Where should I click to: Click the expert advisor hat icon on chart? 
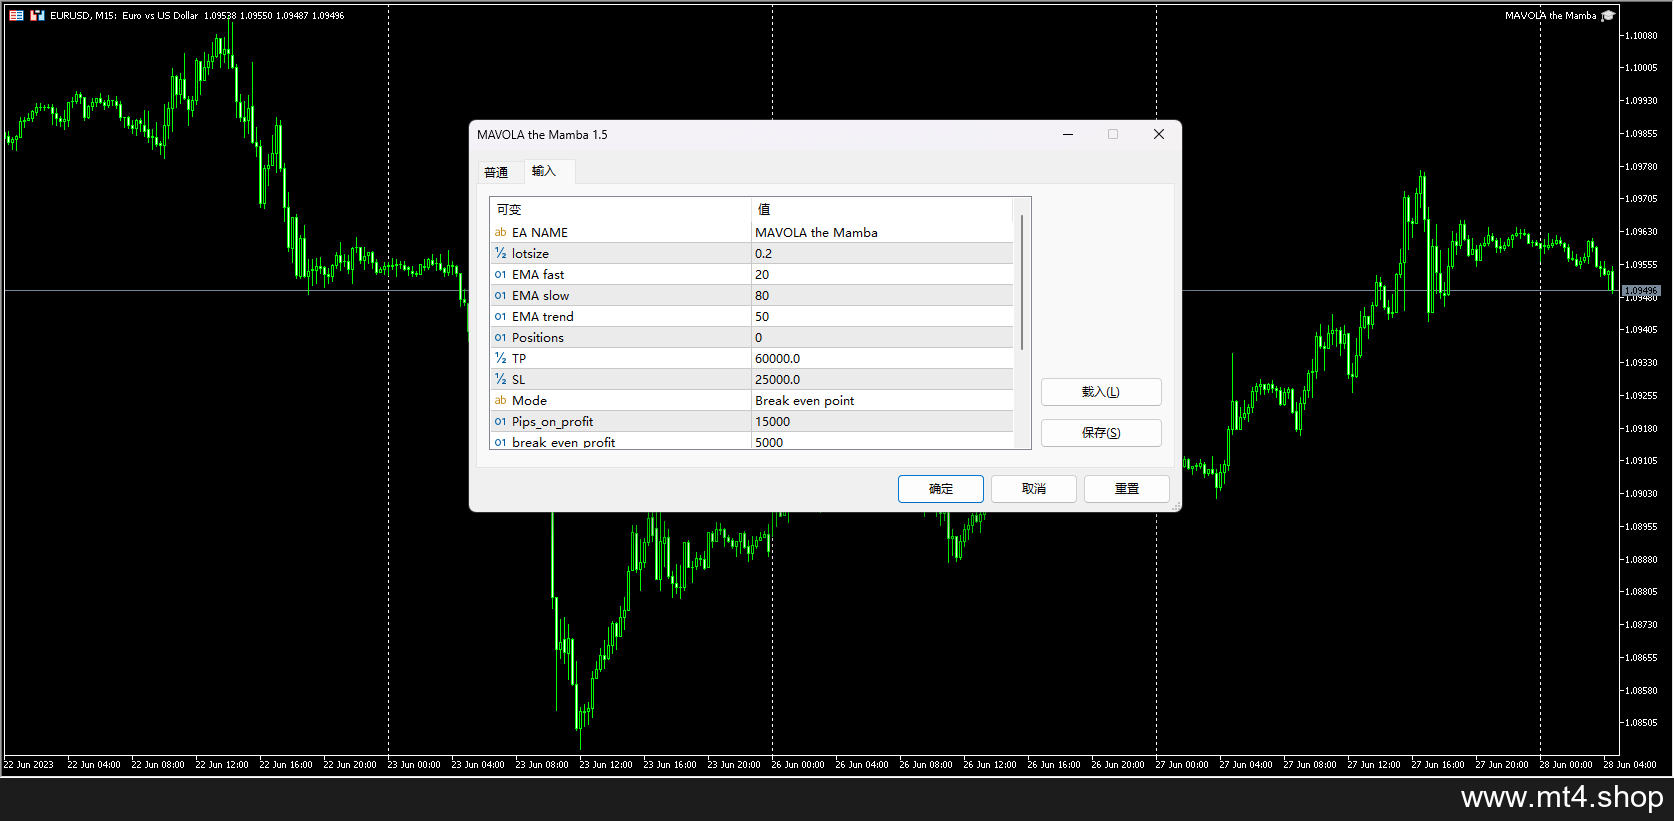1608,16
